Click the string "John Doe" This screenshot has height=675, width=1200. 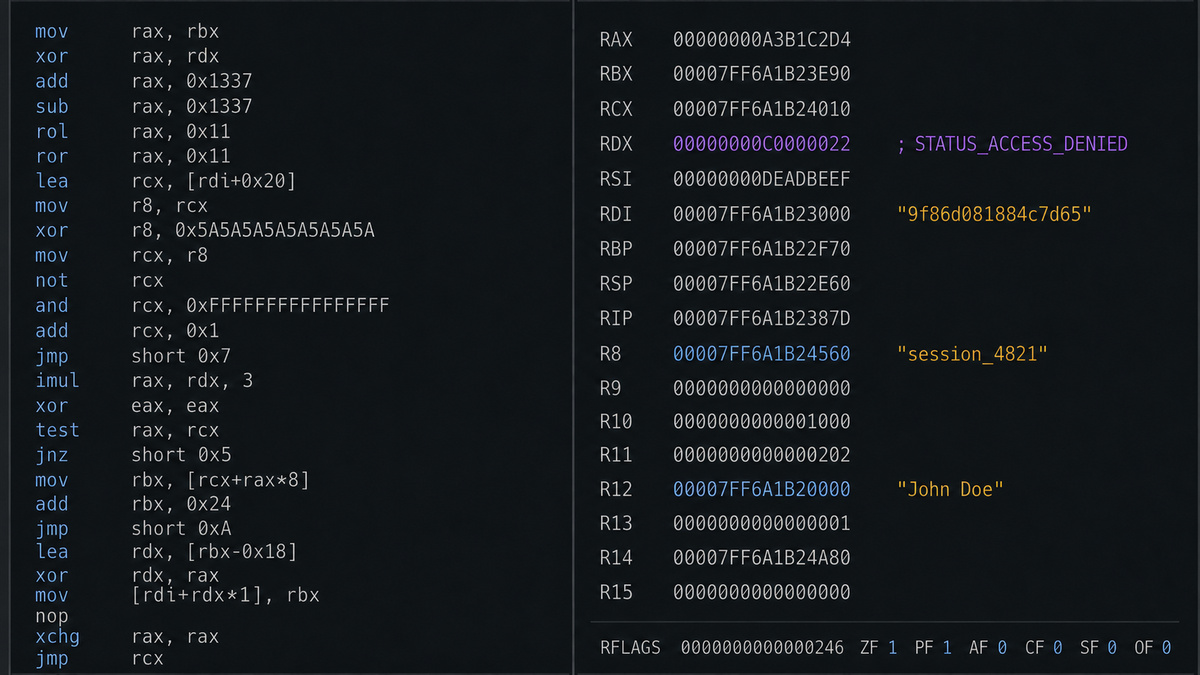pyautogui.click(x=950, y=489)
